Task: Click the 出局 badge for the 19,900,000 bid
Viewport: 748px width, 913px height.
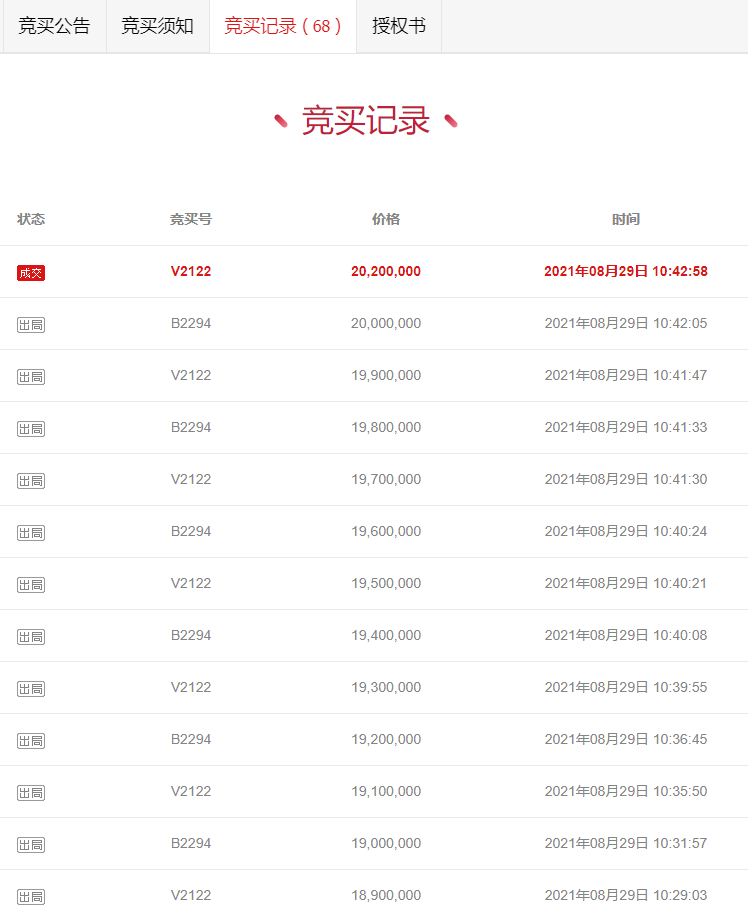Action: pyautogui.click(x=31, y=376)
